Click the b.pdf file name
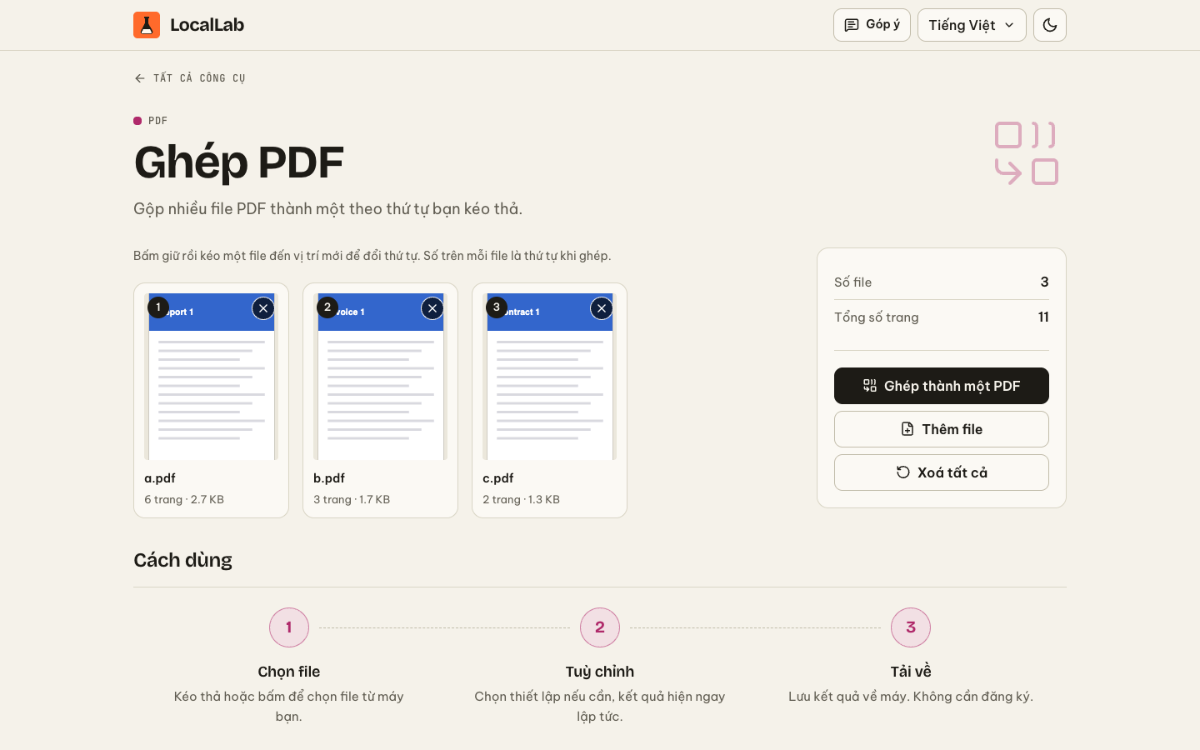Image resolution: width=1200 pixels, height=750 pixels. click(329, 478)
